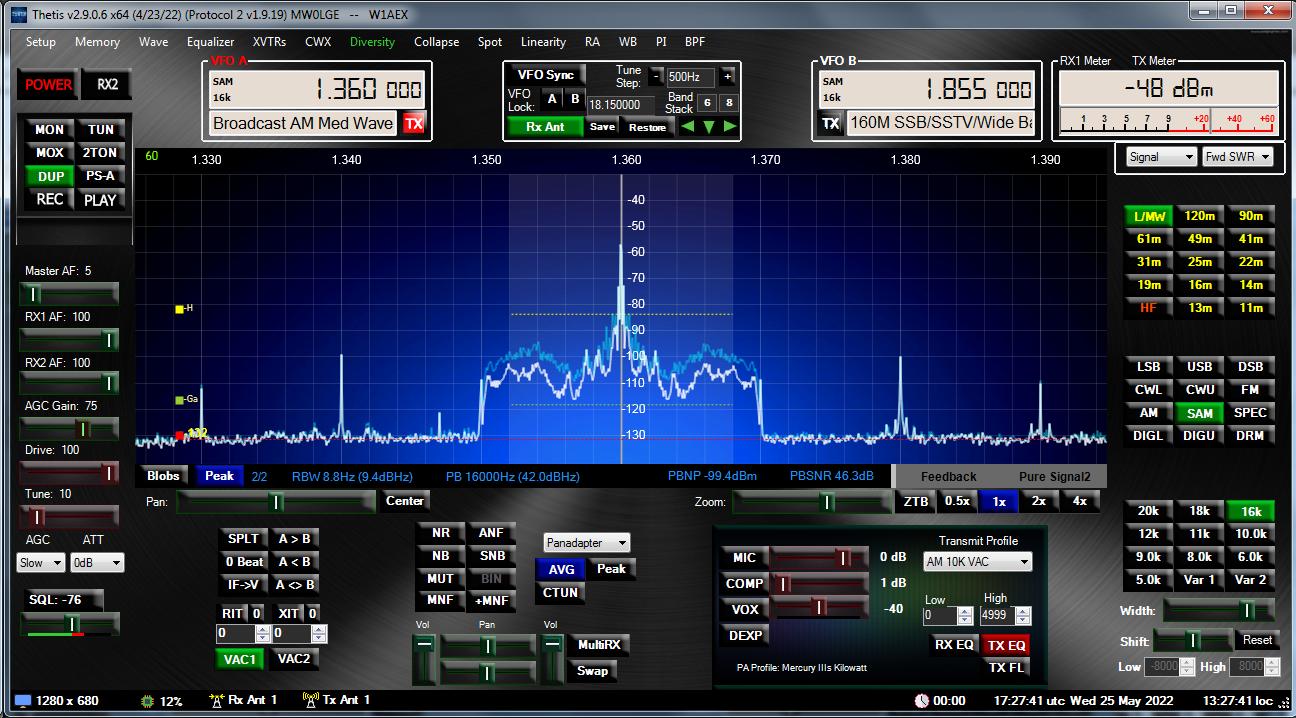Click the clock icon in the status bar

(x=921, y=701)
